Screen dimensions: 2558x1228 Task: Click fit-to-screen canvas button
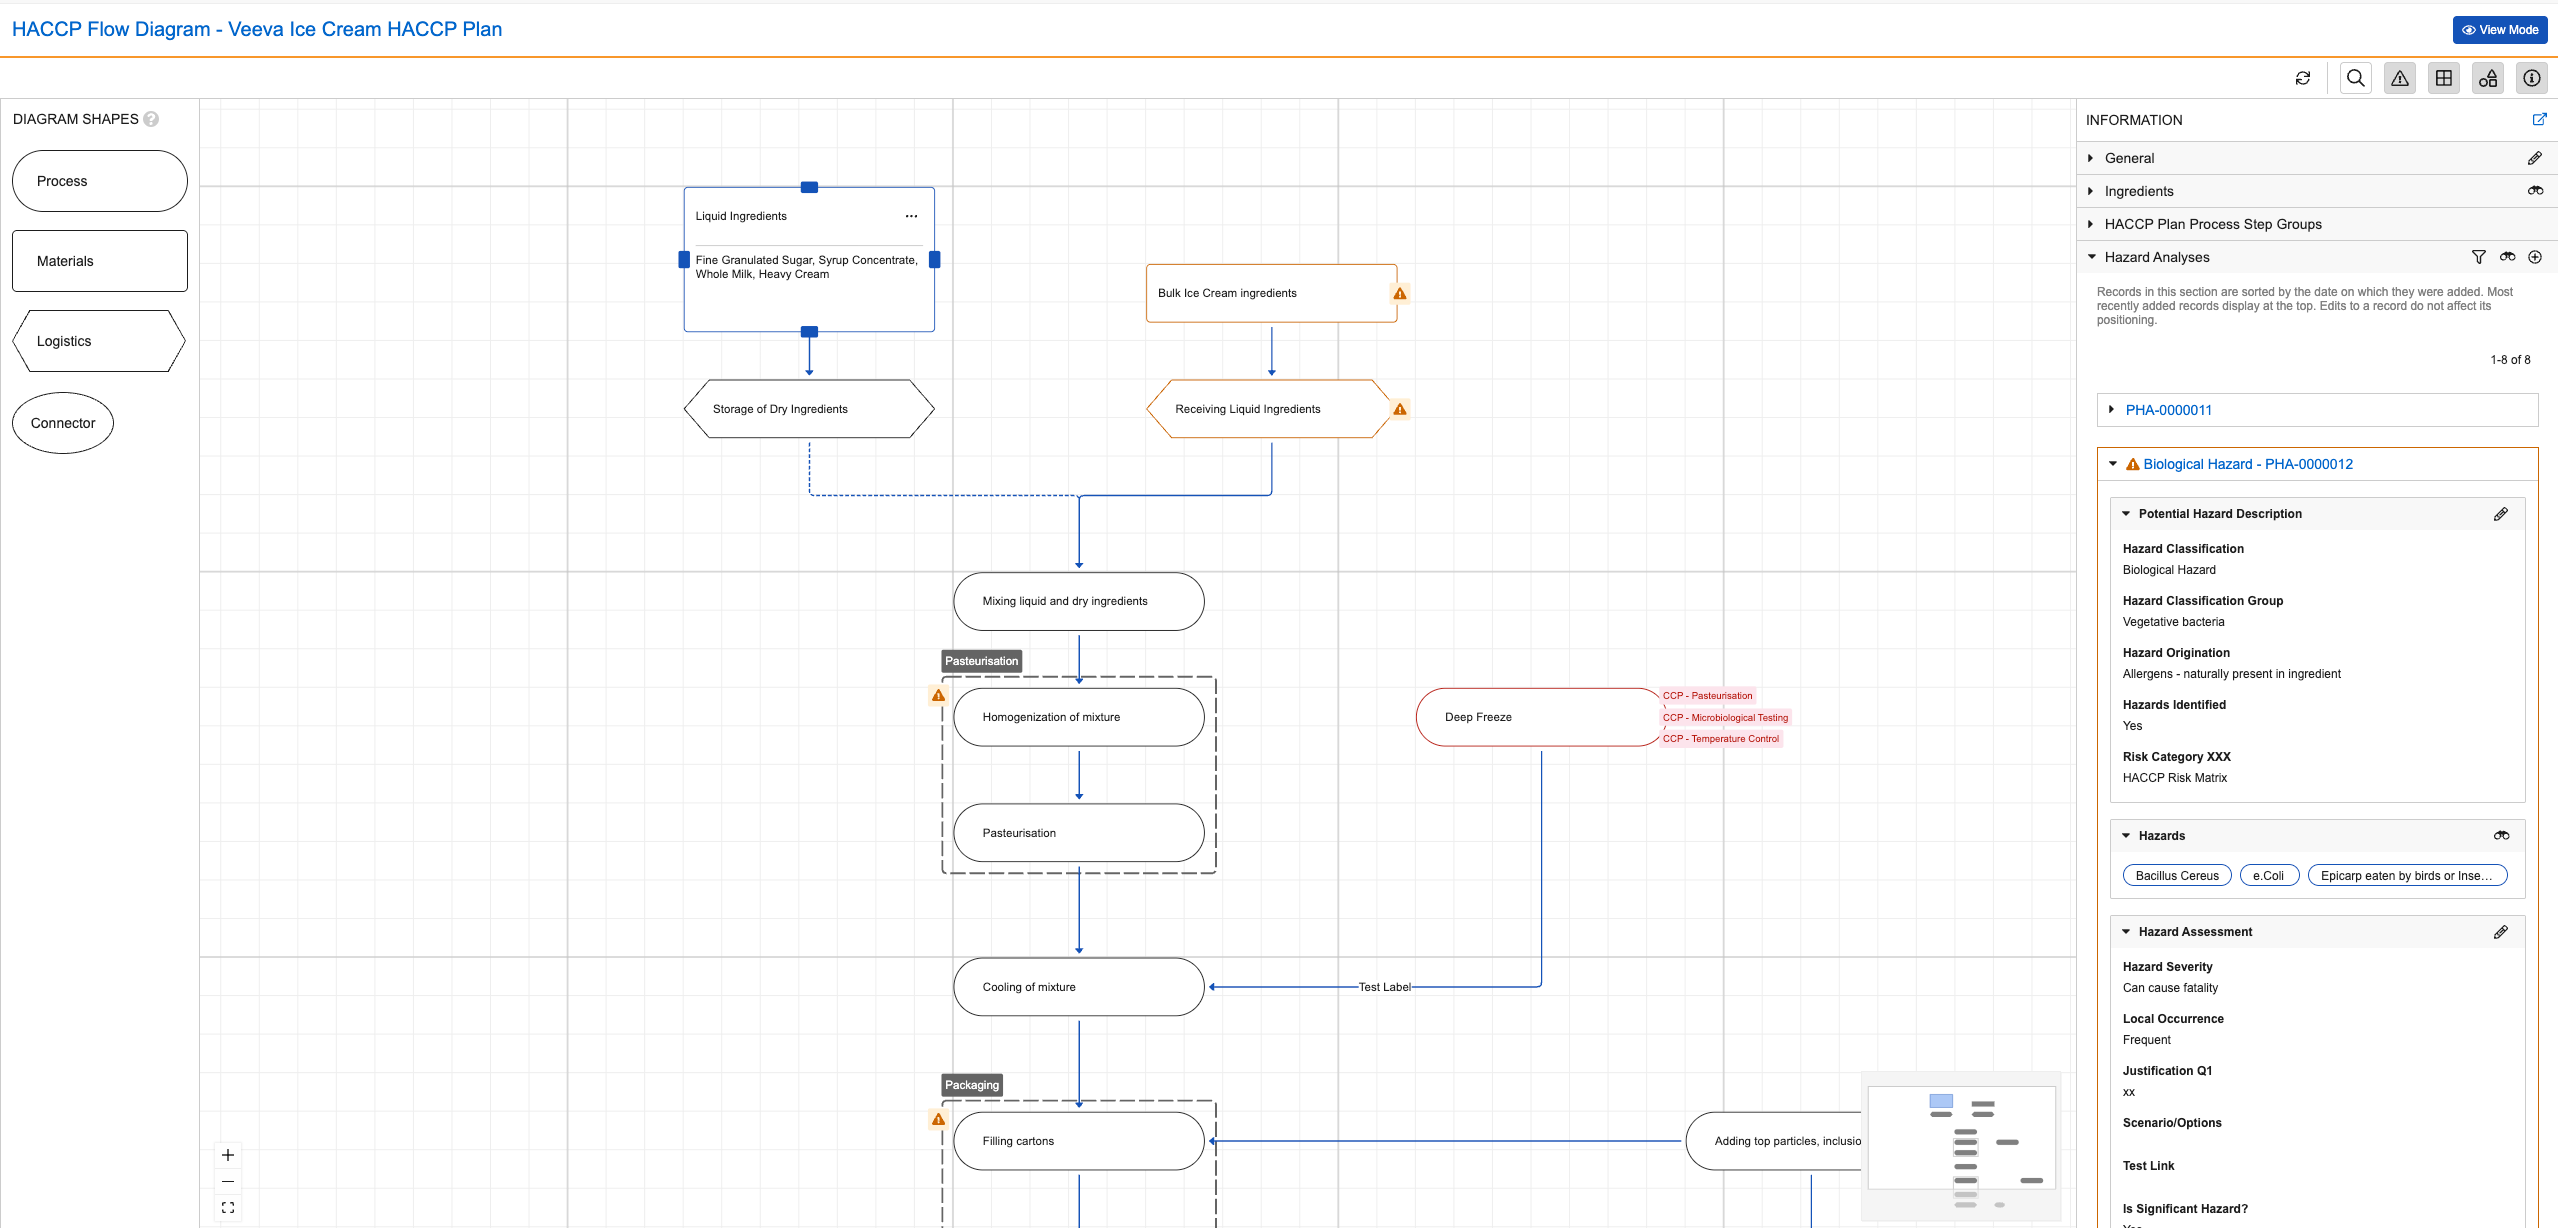(228, 1208)
